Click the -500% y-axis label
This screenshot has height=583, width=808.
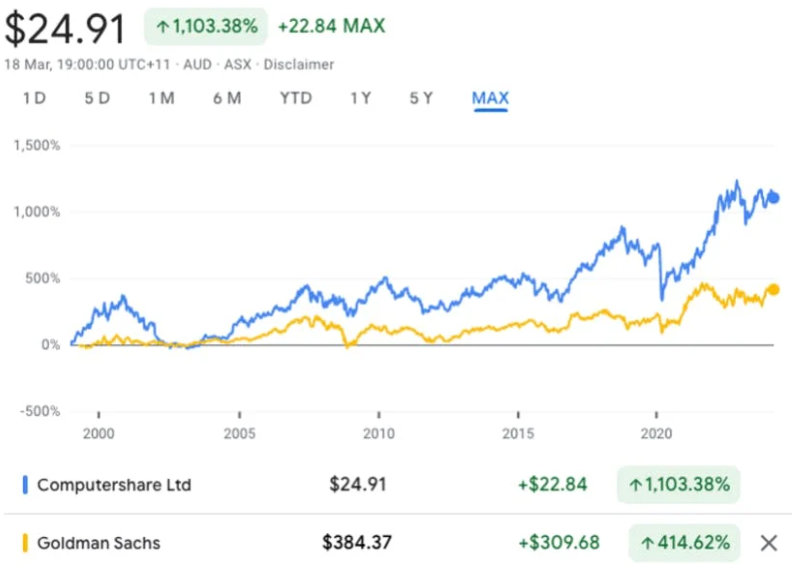(40, 411)
